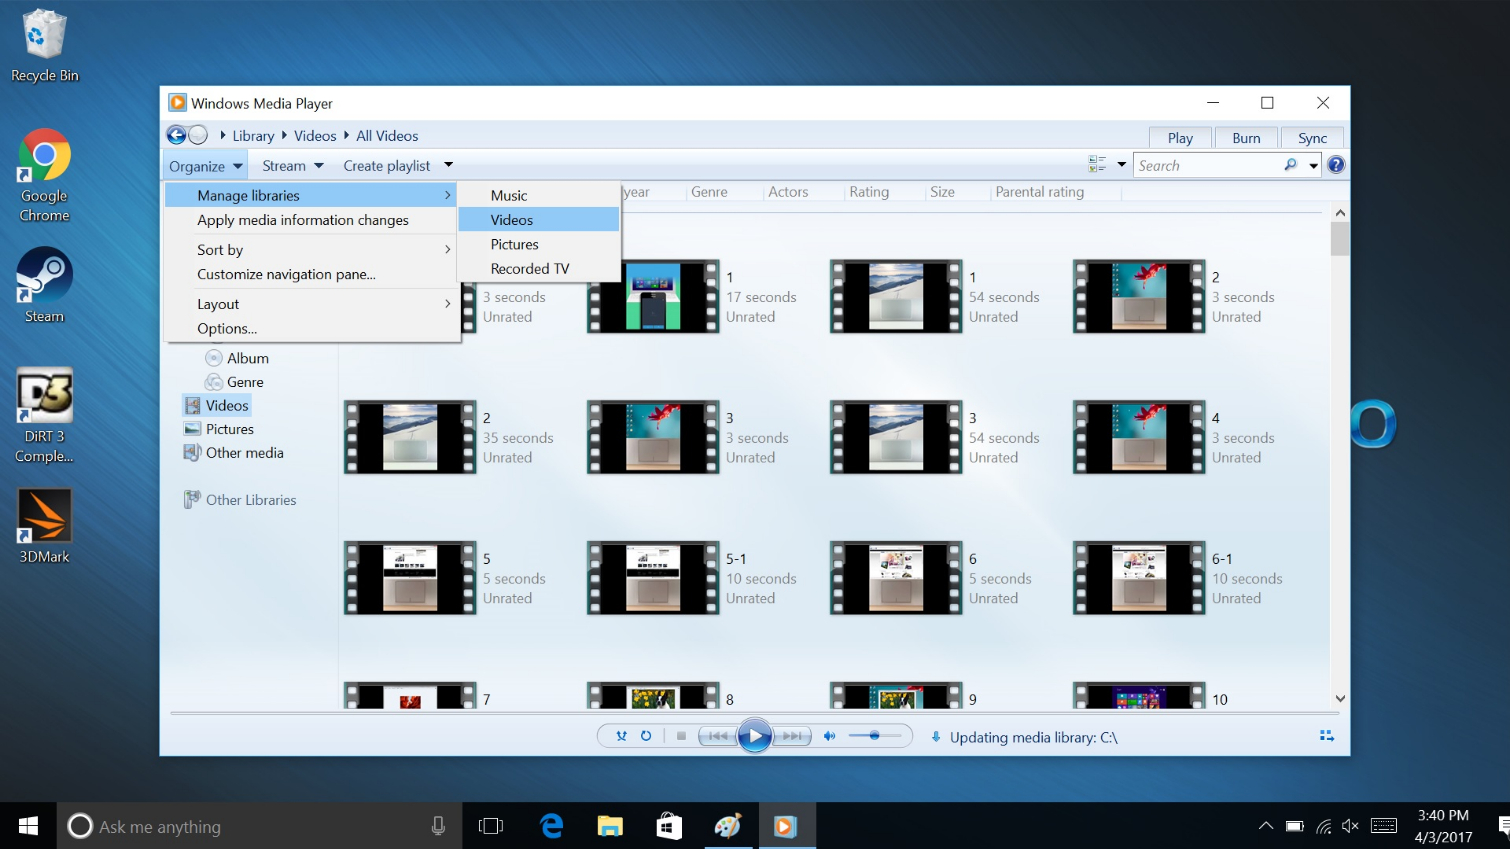
Task: Open File Explorer in taskbar
Action: pyautogui.click(x=610, y=826)
